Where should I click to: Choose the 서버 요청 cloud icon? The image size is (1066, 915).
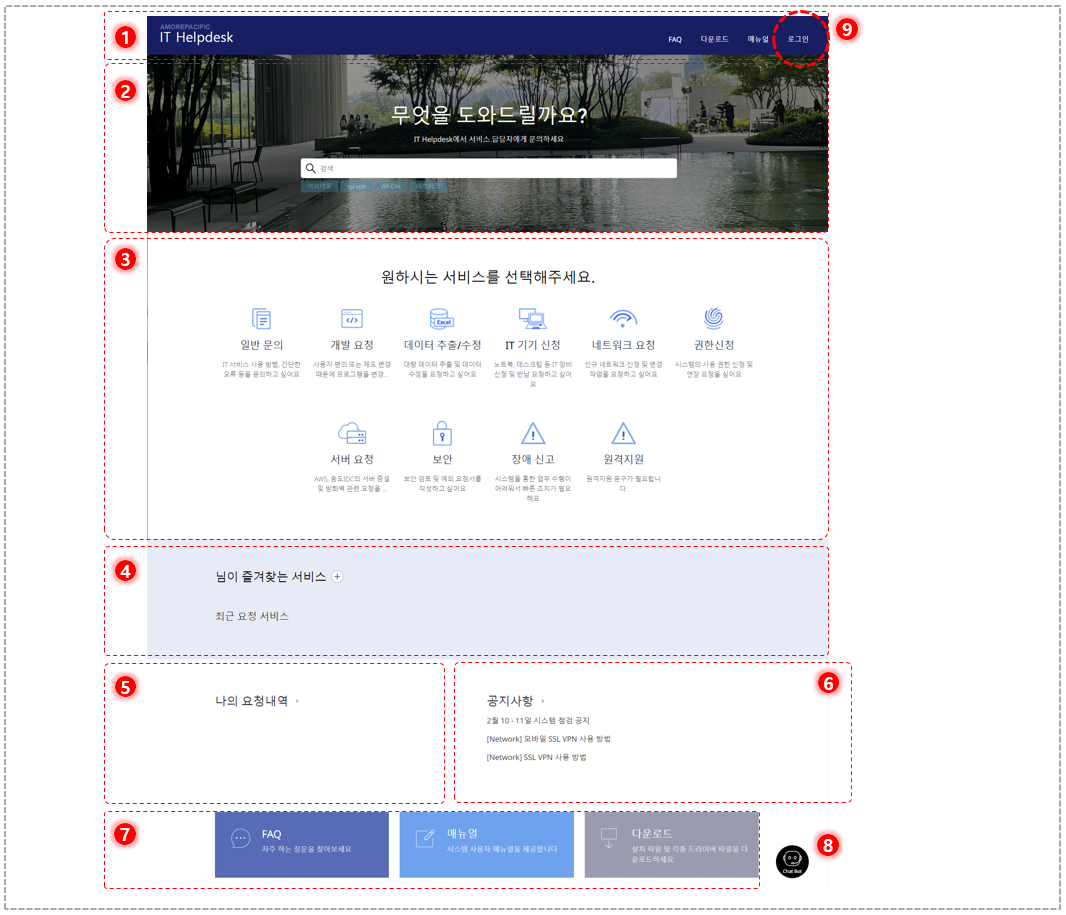[351, 433]
